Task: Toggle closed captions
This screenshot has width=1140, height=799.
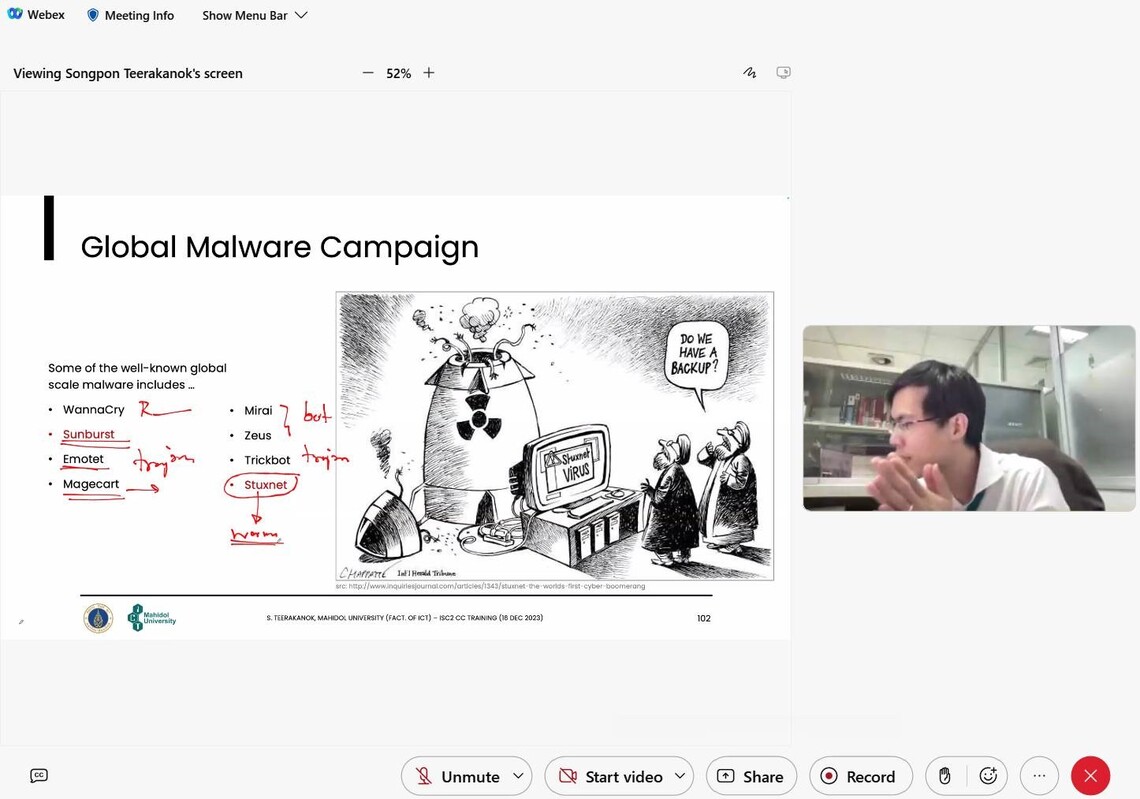Action: 39,775
